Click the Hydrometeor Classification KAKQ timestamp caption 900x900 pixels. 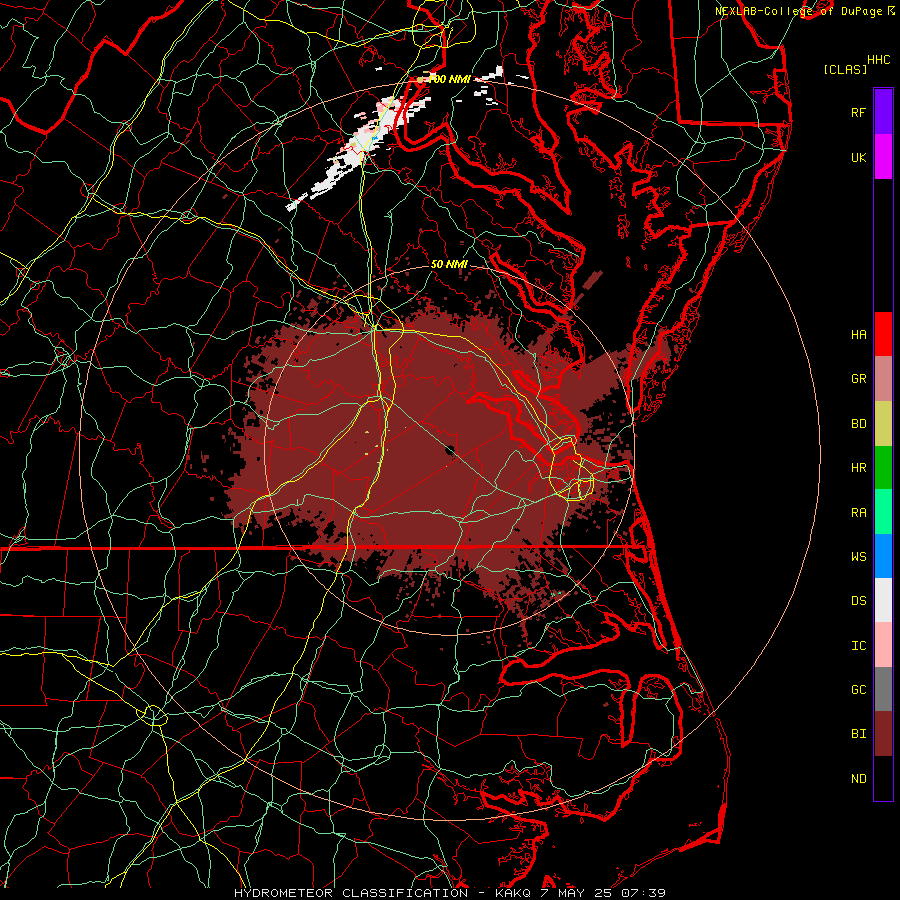[450, 893]
